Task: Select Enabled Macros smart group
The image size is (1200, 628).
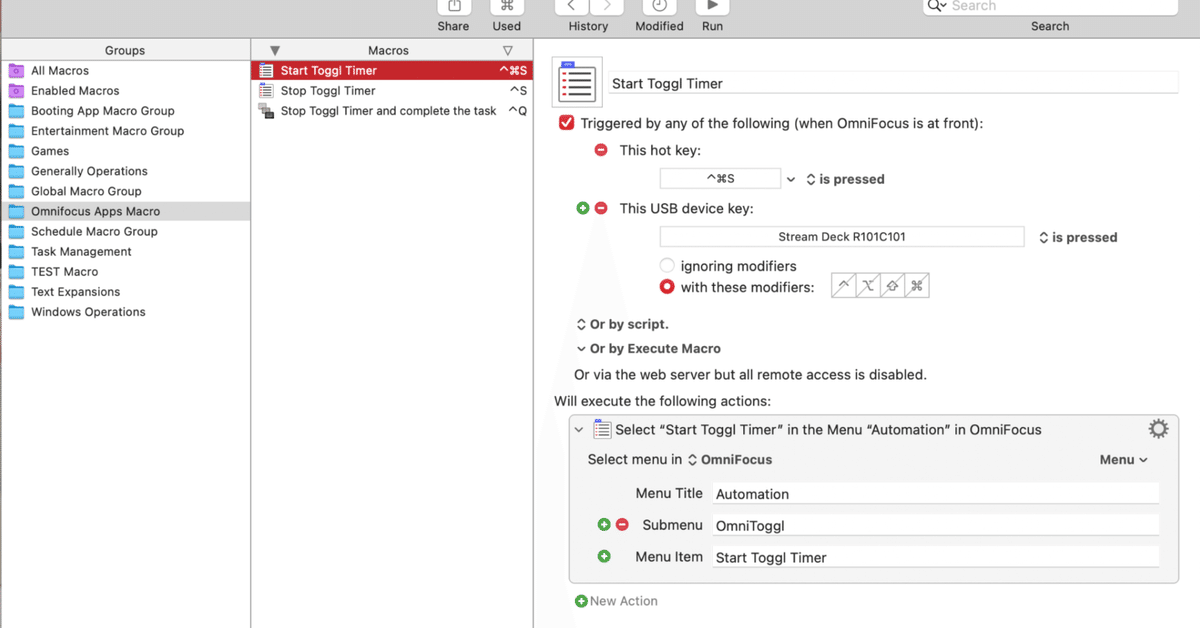Action: 125,91
